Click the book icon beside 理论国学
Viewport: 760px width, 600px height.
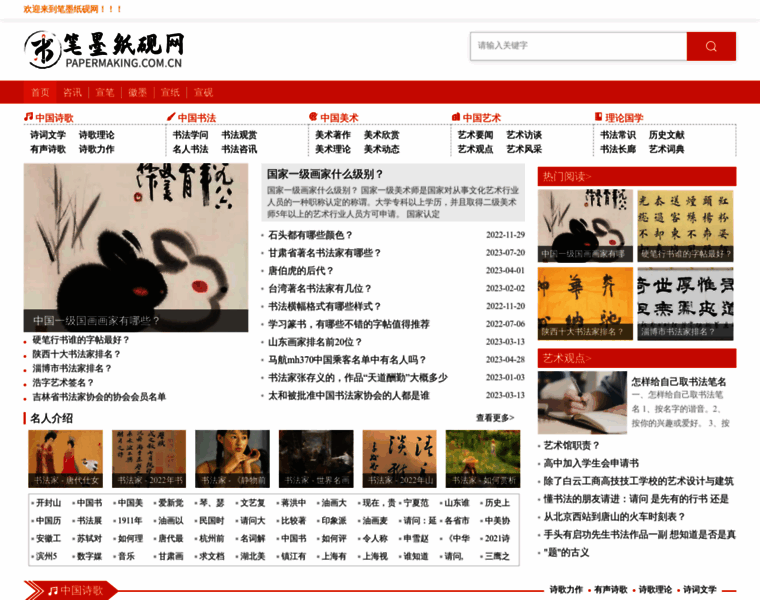pyautogui.click(x=598, y=117)
